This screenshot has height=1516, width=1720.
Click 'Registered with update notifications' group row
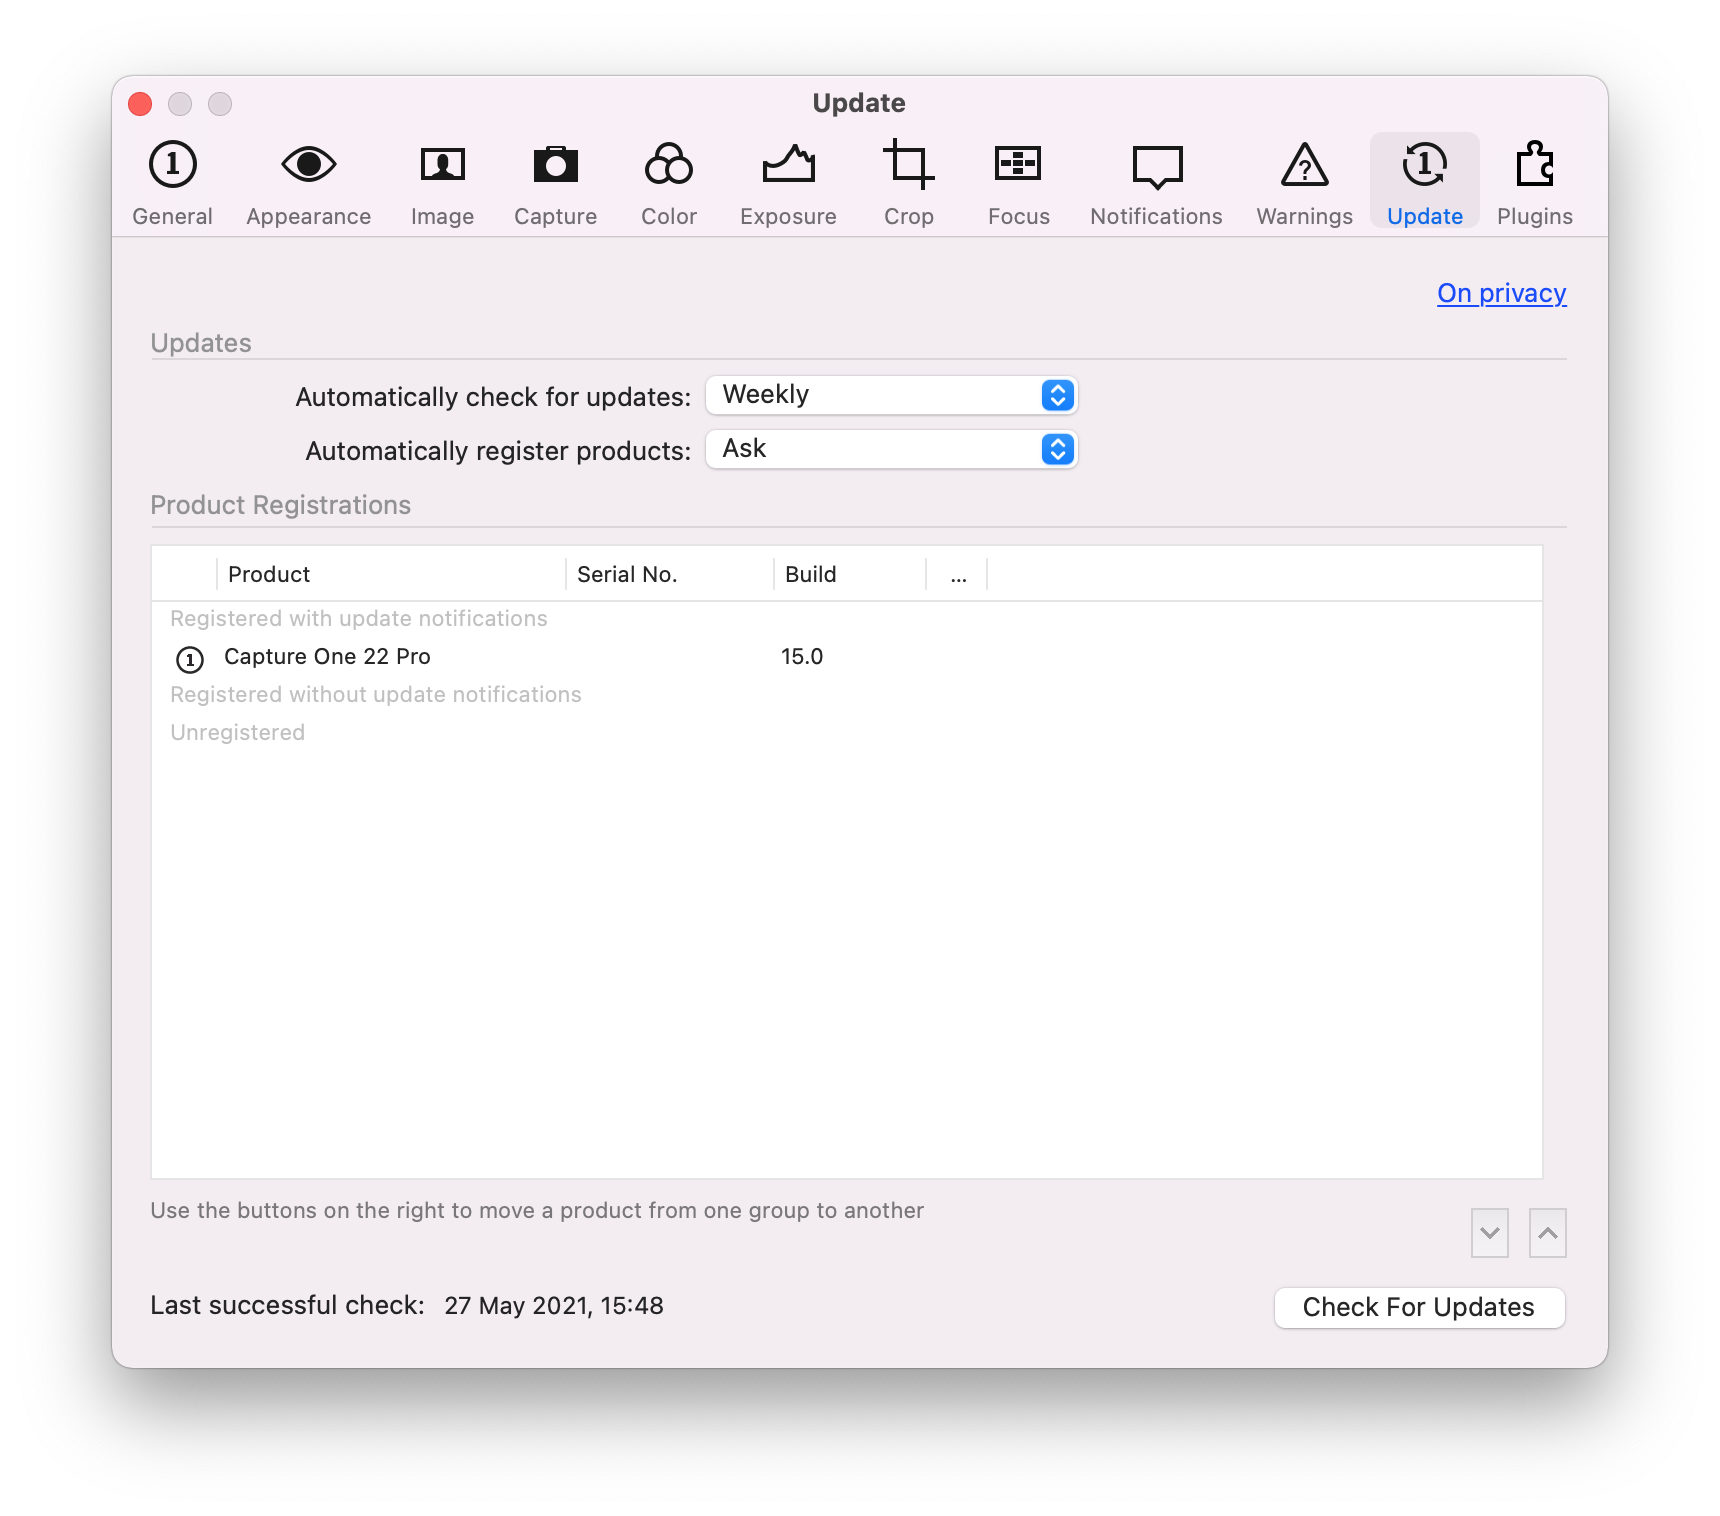click(x=847, y=619)
